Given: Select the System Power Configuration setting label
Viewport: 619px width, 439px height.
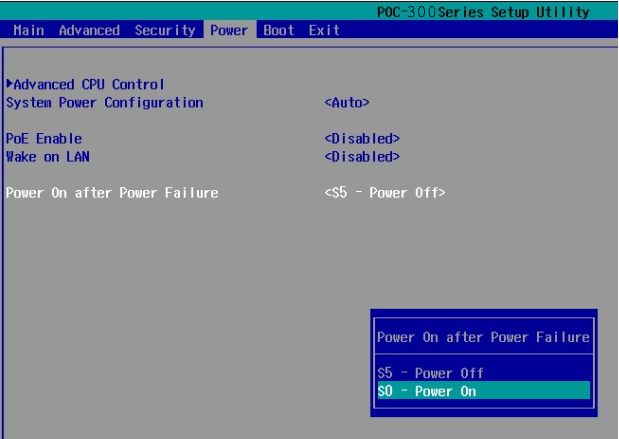Looking at the screenshot, I should pos(105,102).
